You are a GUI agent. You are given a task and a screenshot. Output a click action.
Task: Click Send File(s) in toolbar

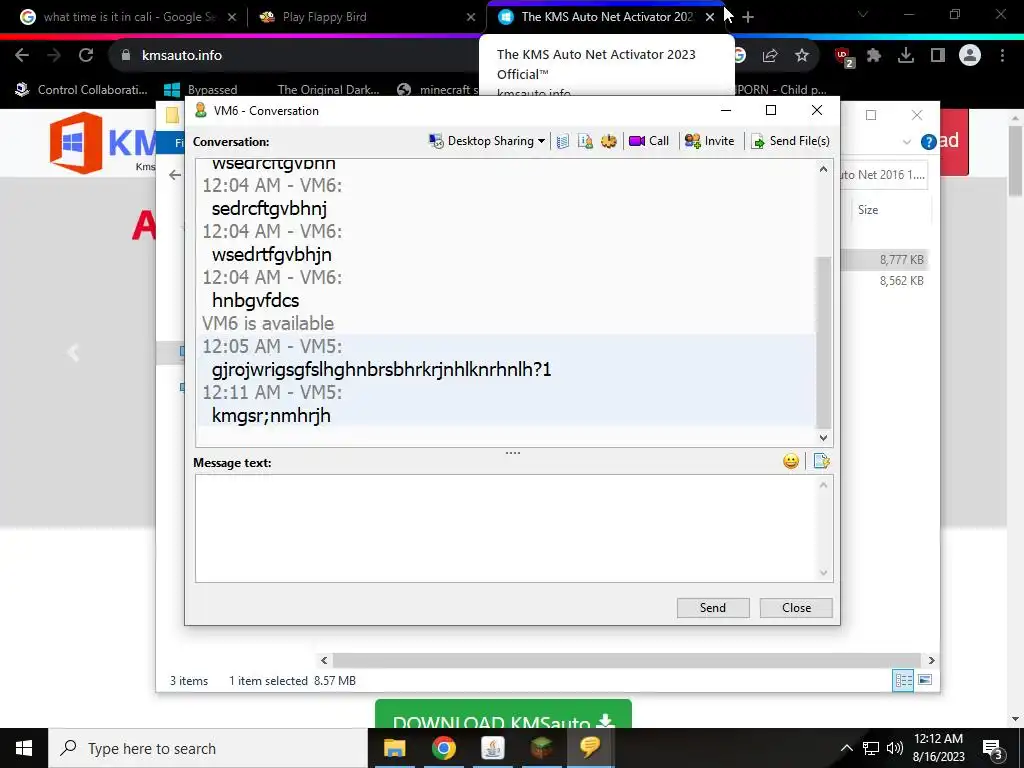pos(790,141)
